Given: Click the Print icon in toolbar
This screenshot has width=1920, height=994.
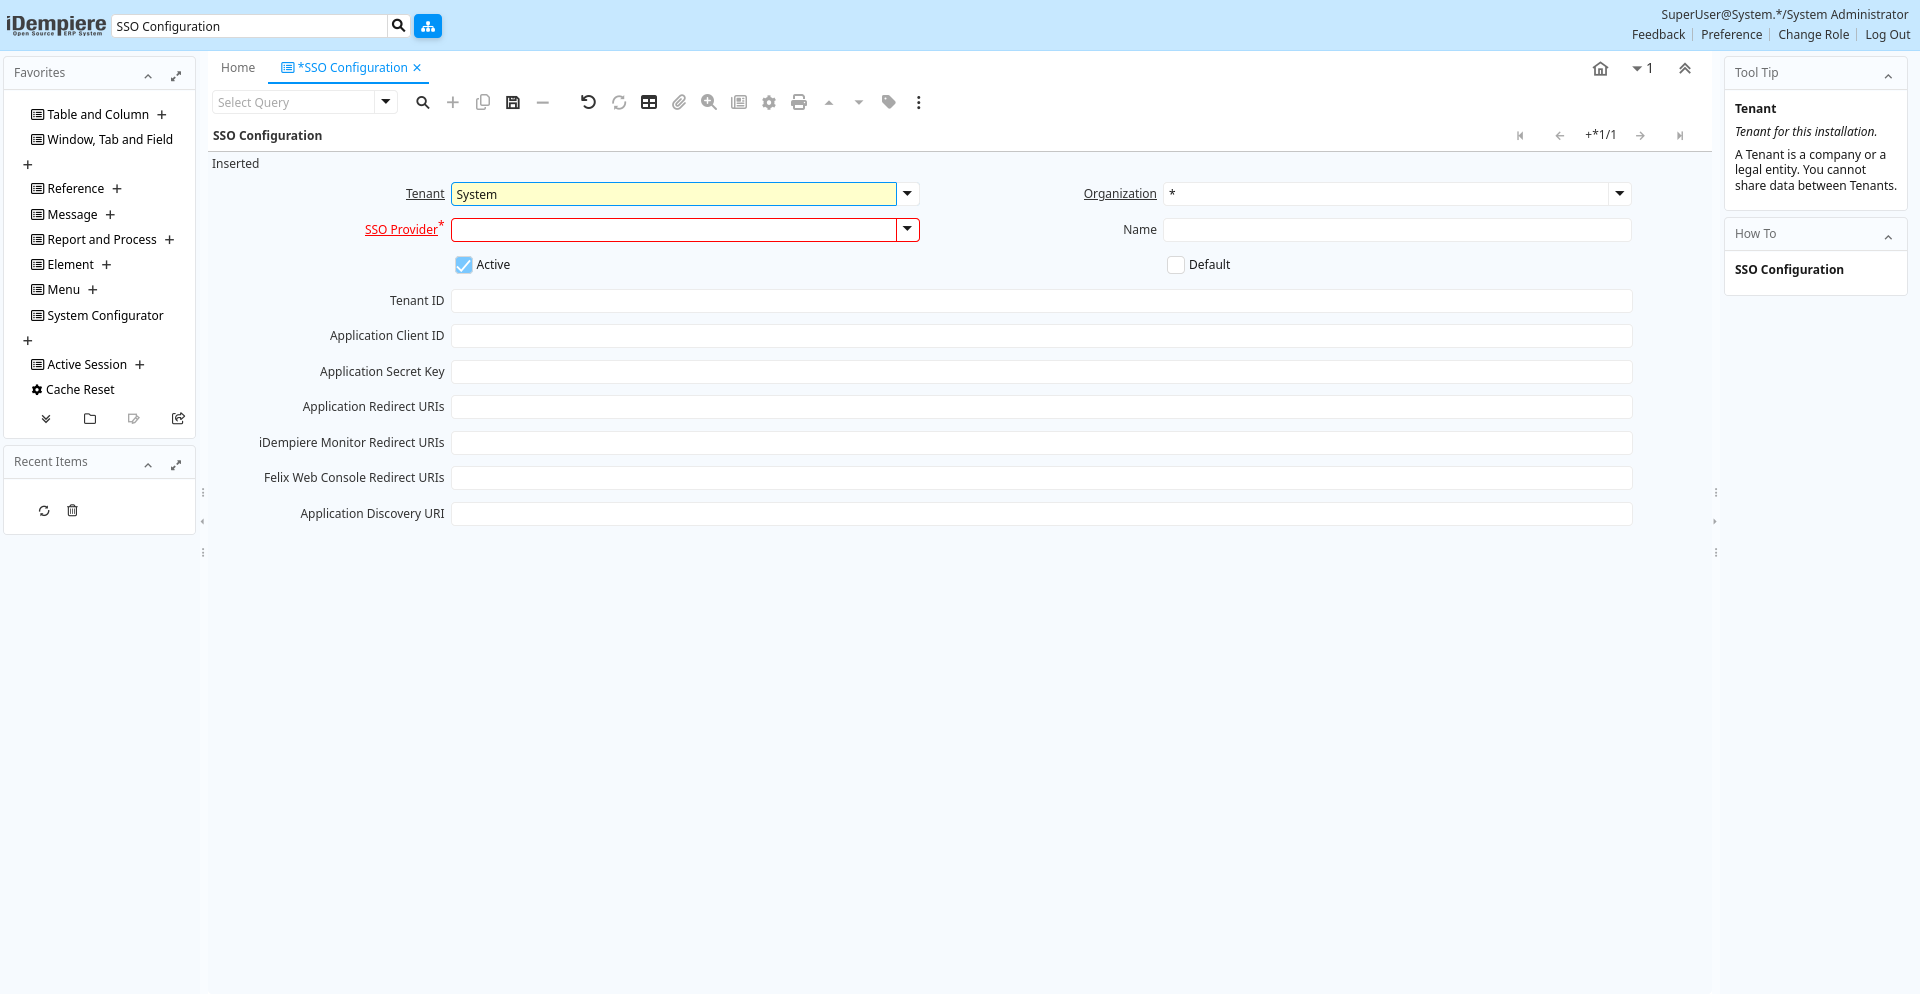Looking at the screenshot, I should 799,103.
